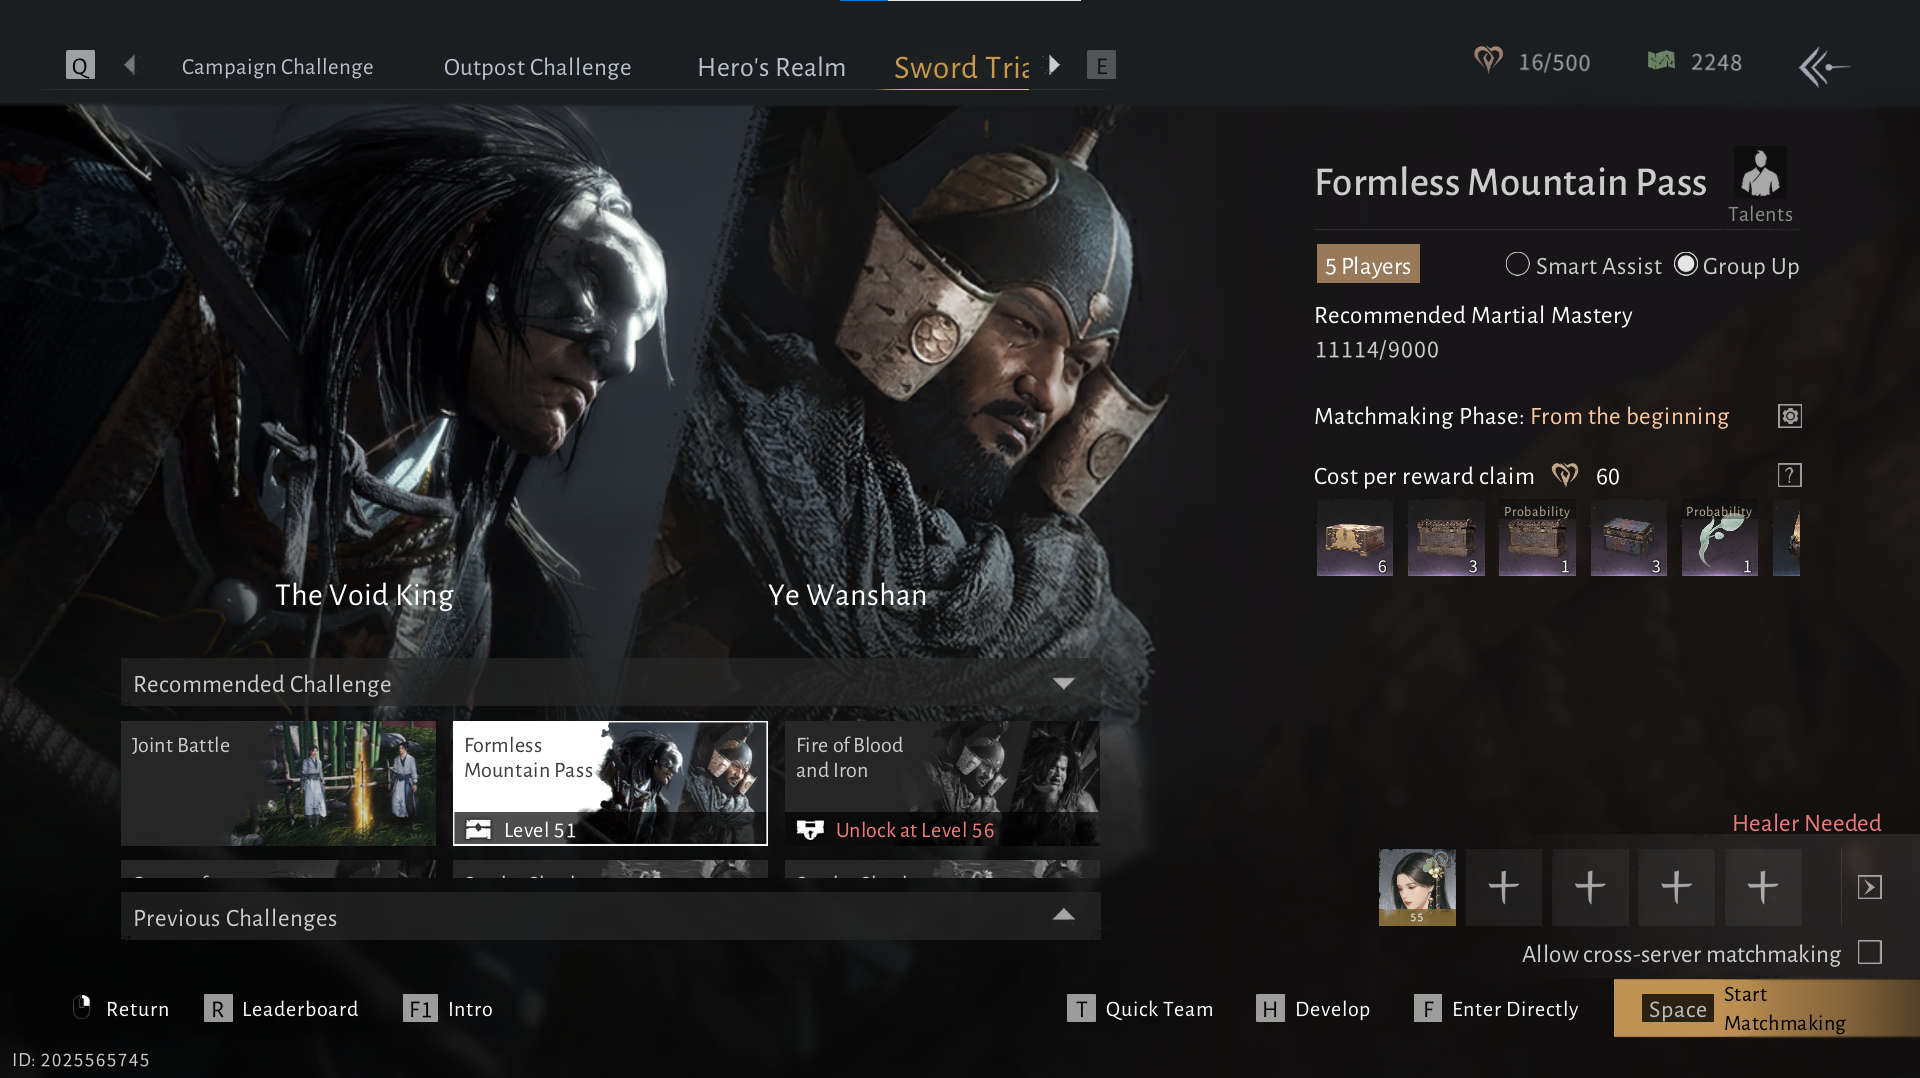Click the 16/500 stamina value
Image resolution: width=1920 pixels, height=1078 pixels.
1554,62
